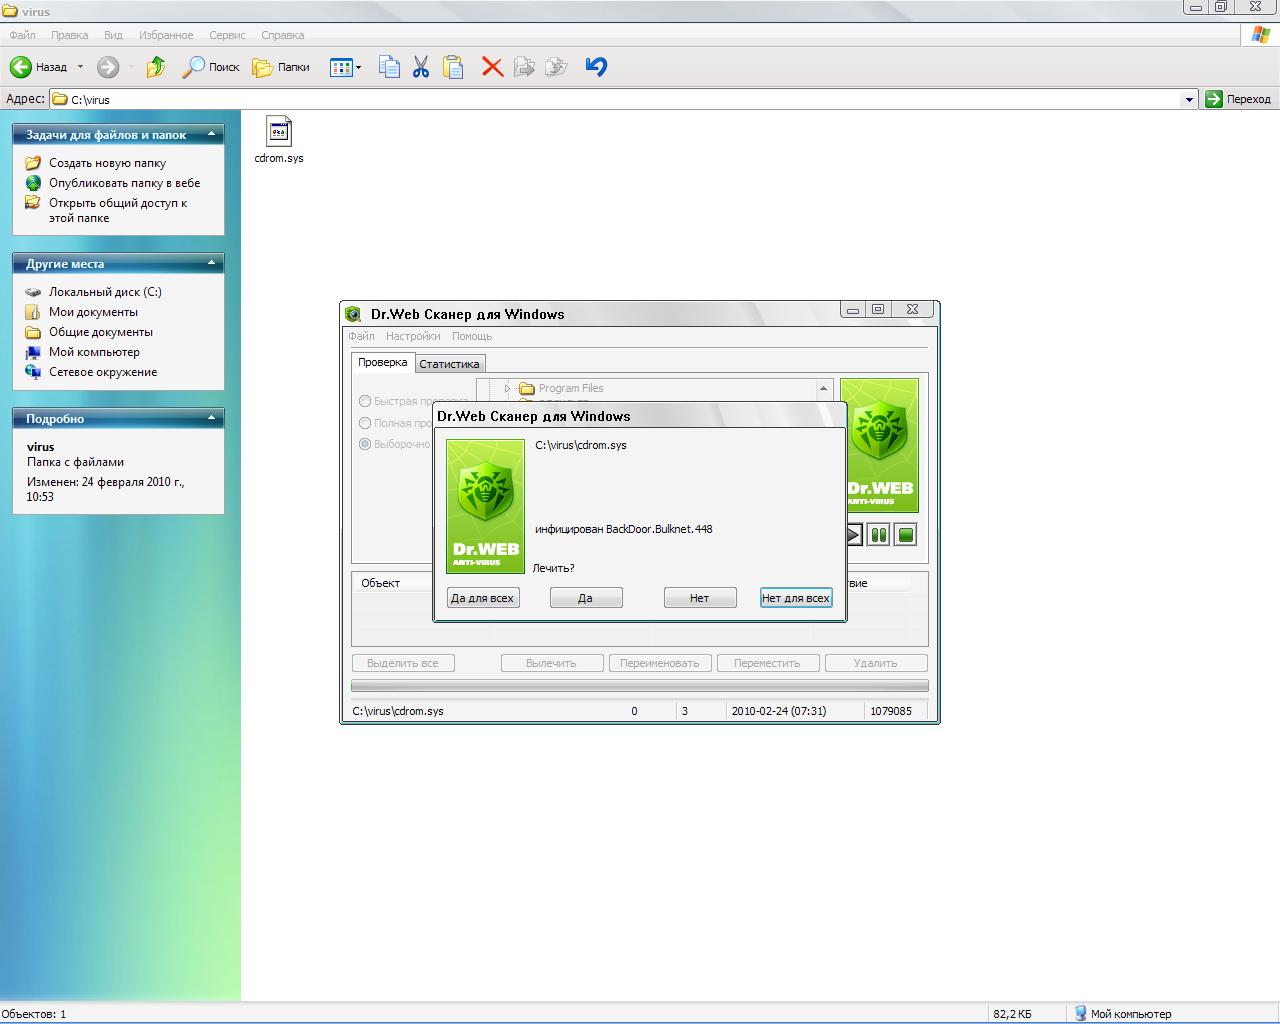The image size is (1280, 1024).
Task: Open Сетевое окружение link
Action: pos(103,372)
